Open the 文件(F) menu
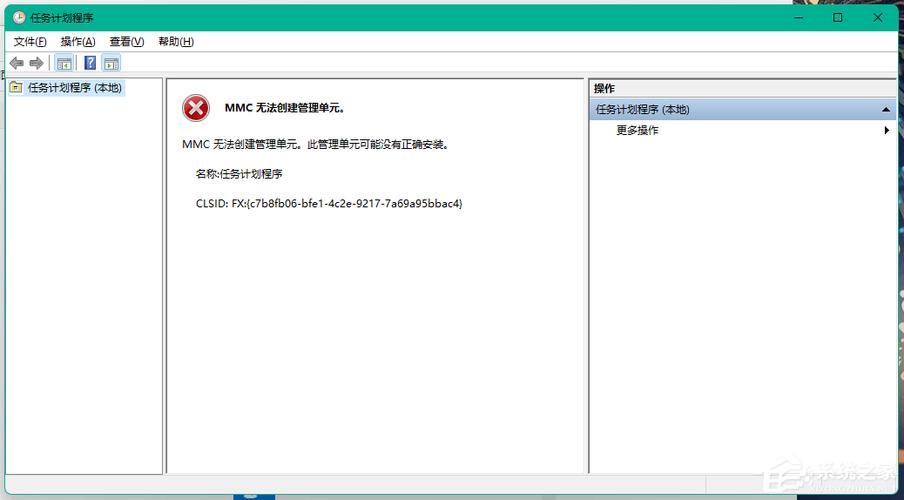 pos(30,42)
